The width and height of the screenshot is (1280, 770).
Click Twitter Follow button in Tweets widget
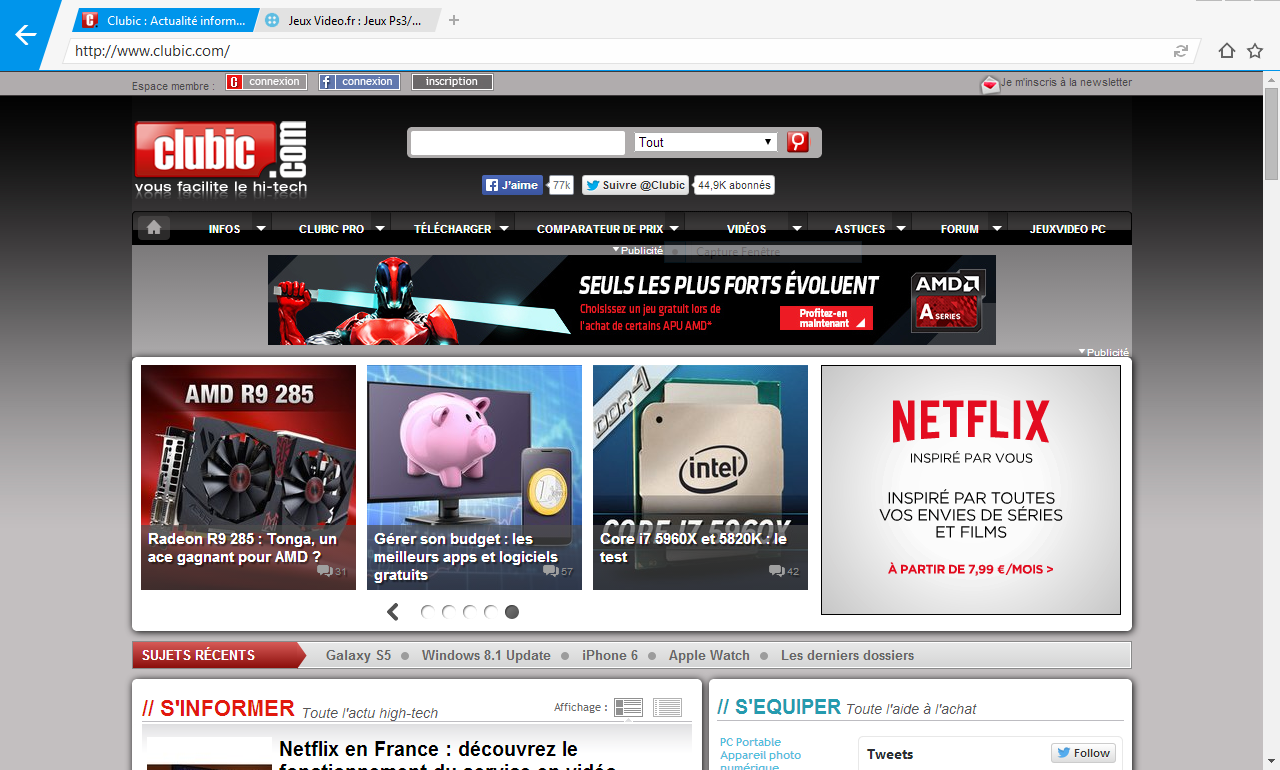(x=1083, y=753)
